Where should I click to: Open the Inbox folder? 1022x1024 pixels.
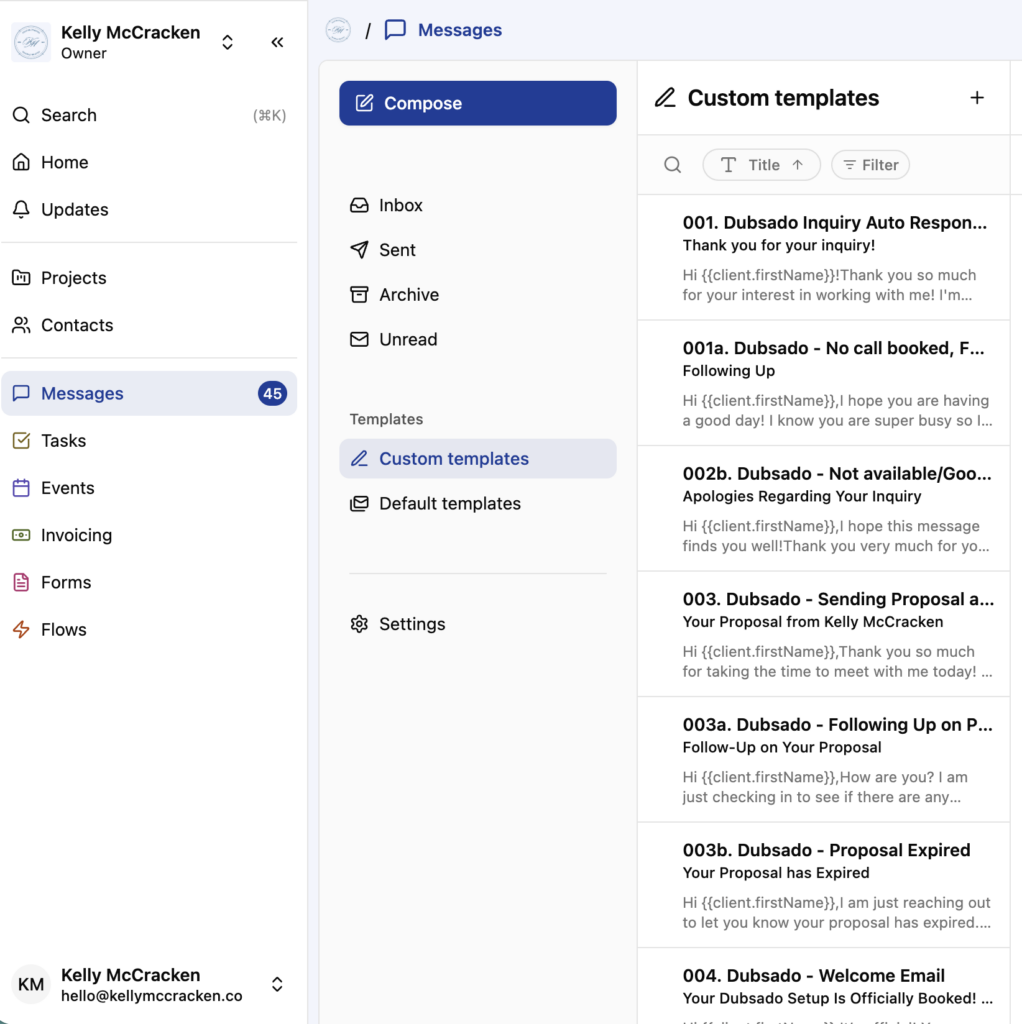400,205
